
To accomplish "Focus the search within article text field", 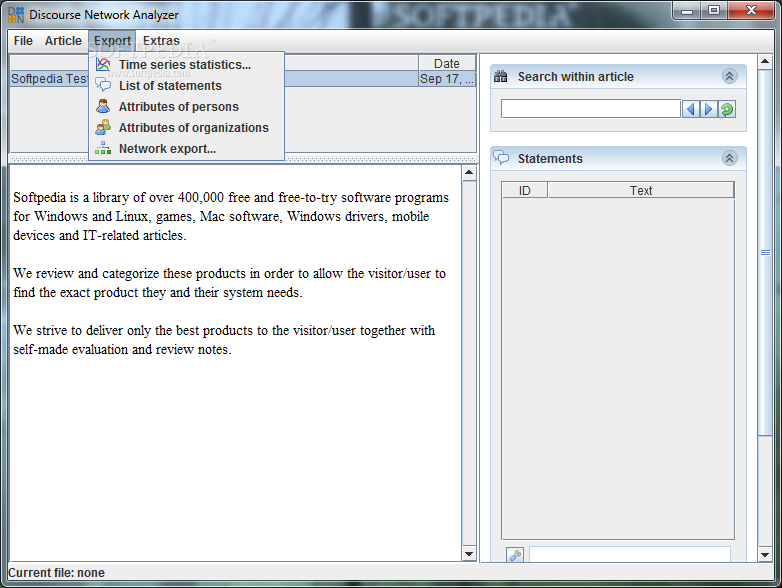I will click(x=591, y=109).
